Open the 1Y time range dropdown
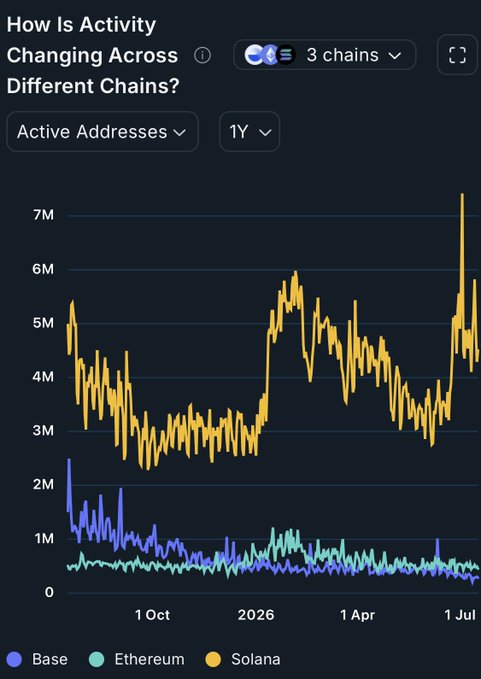This screenshot has width=481, height=679. pyautogui.click(x=249, y=132)
